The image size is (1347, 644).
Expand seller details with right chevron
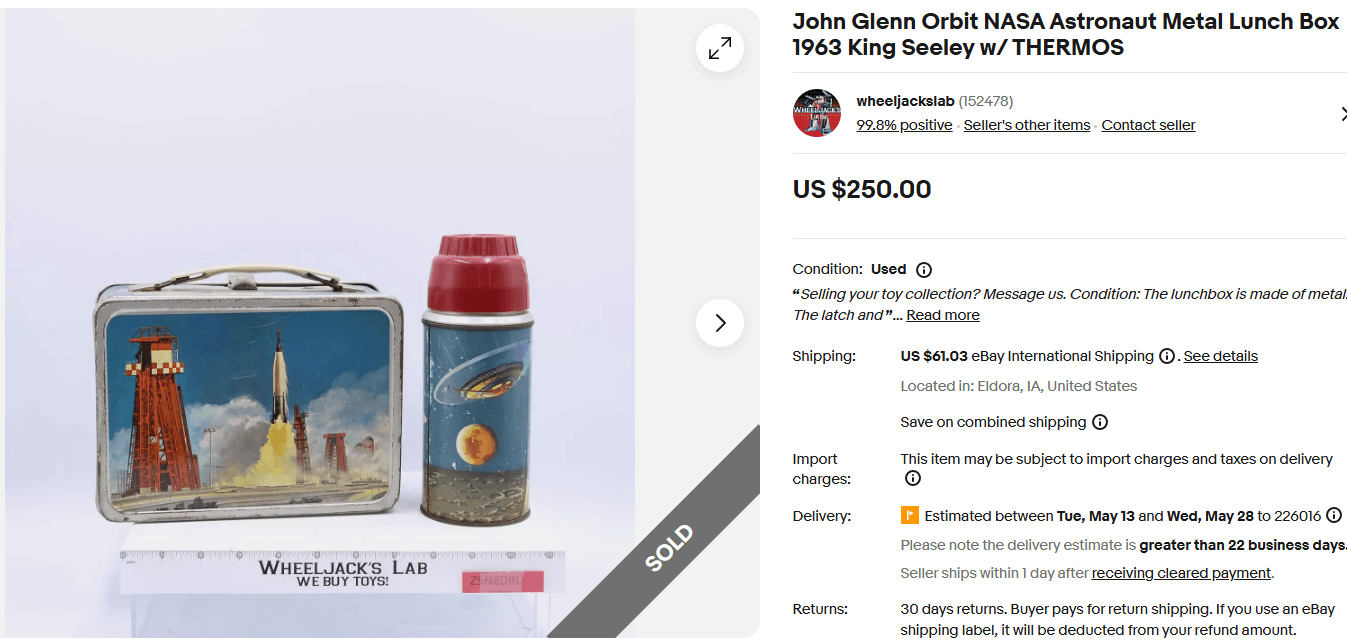tap(1342, 114)
